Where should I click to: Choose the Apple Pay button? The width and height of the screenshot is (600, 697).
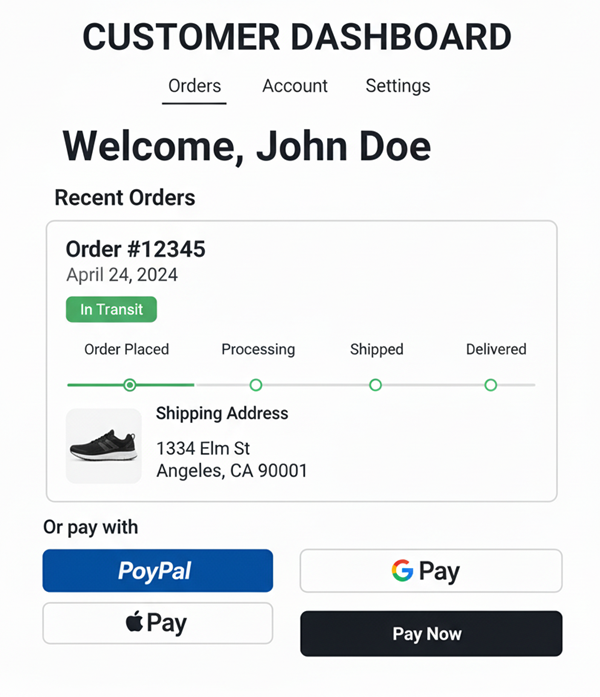(157, 623)
